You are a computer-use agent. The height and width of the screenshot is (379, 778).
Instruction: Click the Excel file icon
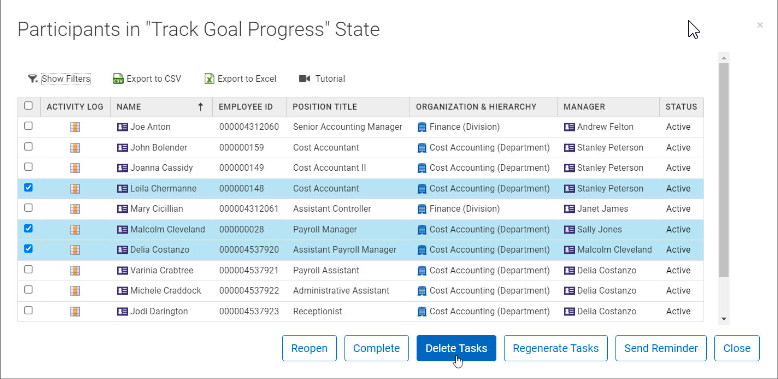[x=209, y=78]
